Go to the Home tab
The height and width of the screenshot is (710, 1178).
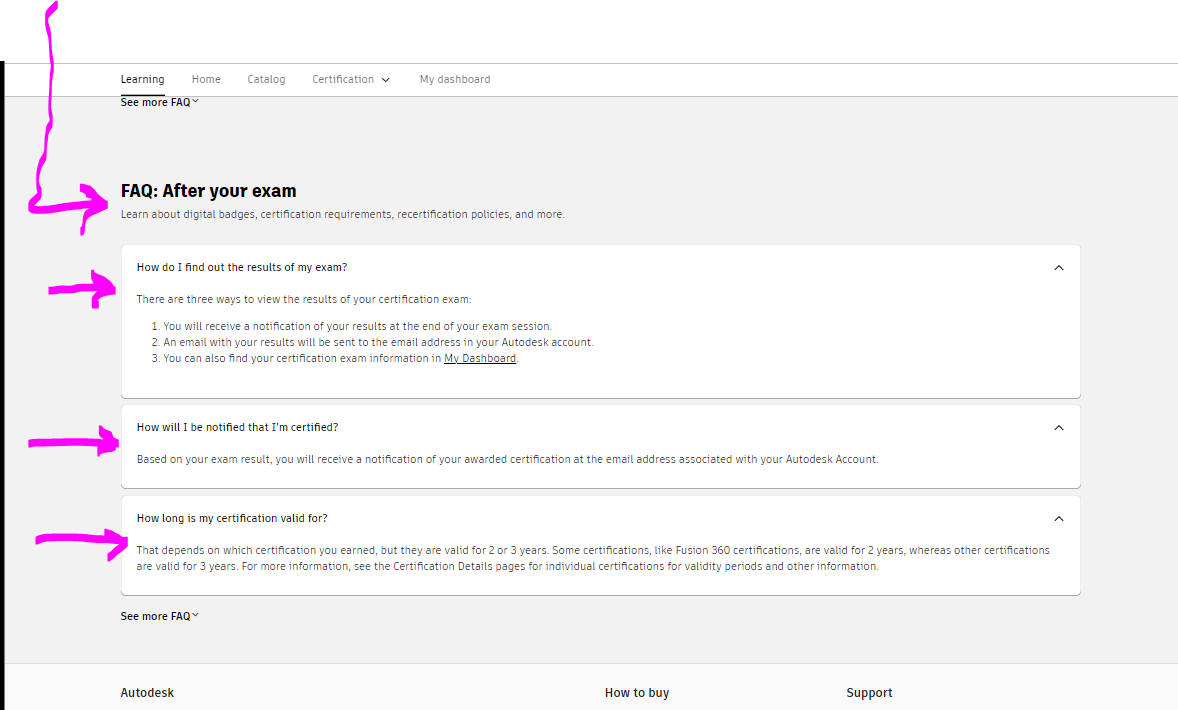[x=206, y=80]
